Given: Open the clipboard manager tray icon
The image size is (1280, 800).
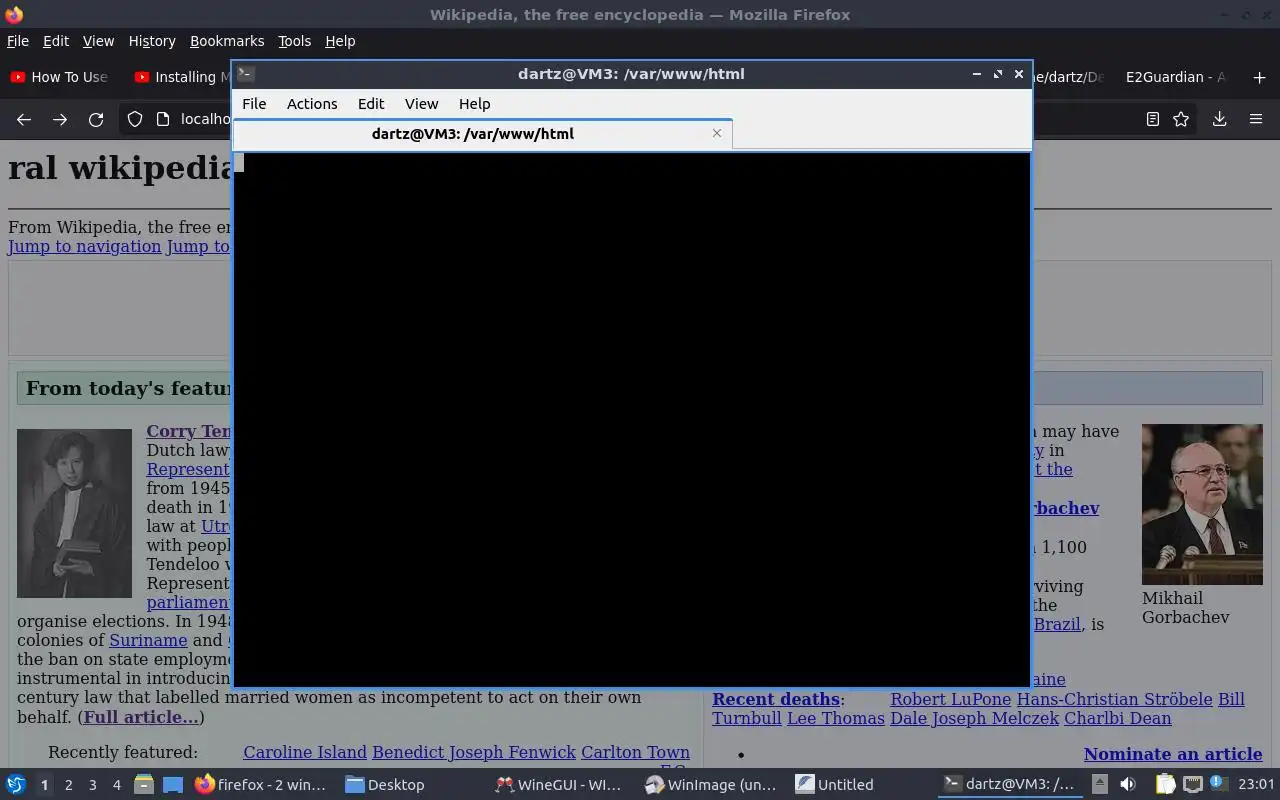Looking at the screenshot, I should [x=1163, y=784].
